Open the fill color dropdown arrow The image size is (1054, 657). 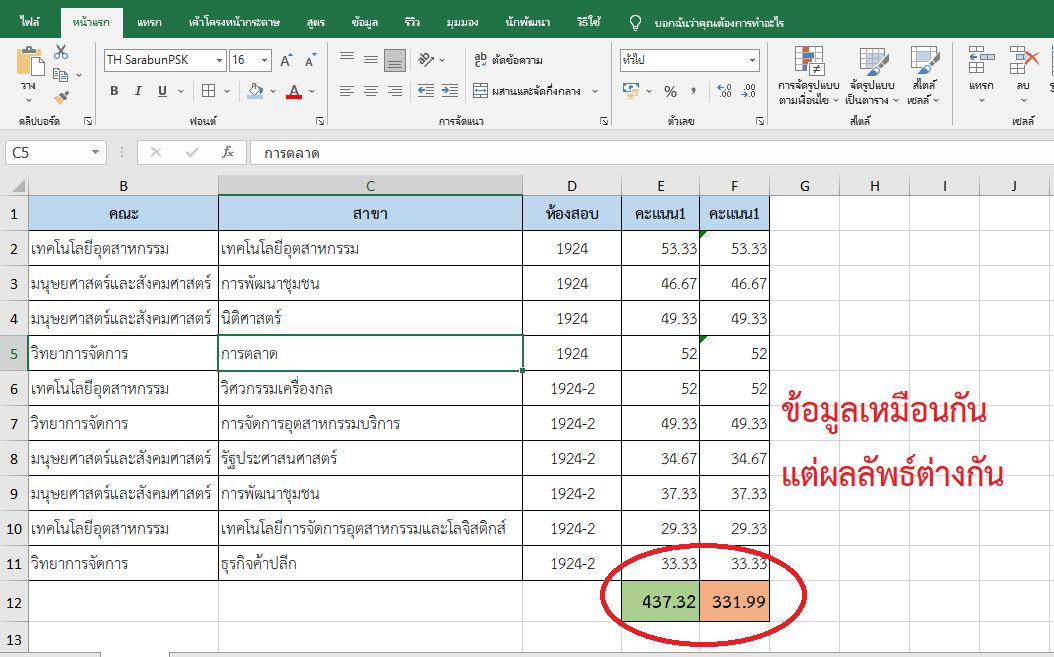[x=273, y=91]
